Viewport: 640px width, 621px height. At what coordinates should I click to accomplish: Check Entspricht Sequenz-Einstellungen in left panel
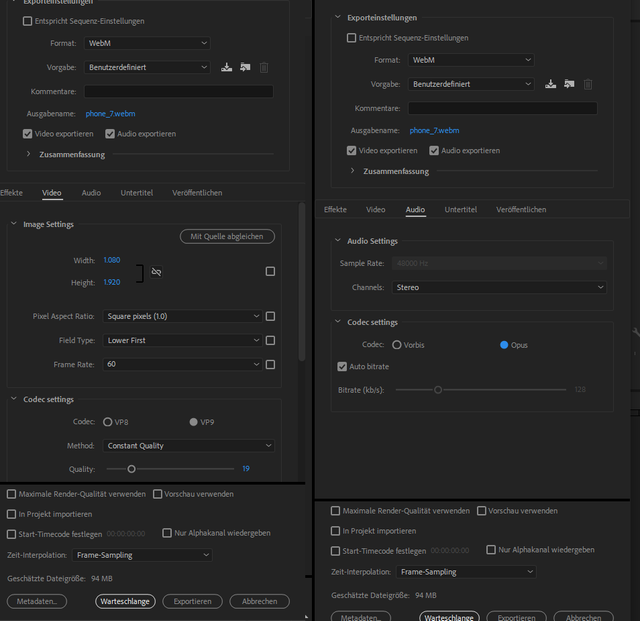pos(27,21)
